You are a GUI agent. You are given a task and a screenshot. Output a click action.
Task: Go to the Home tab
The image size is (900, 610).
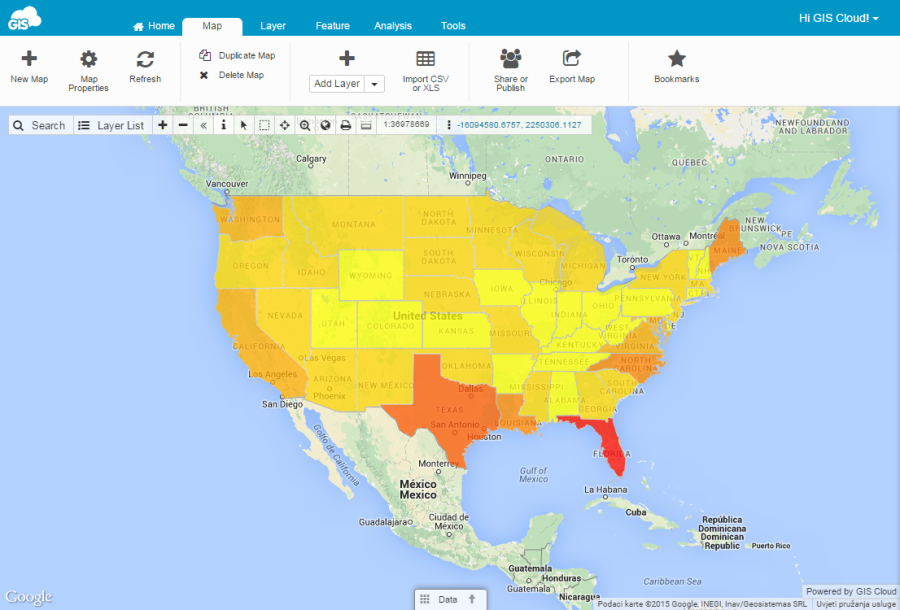pos(154,26)
